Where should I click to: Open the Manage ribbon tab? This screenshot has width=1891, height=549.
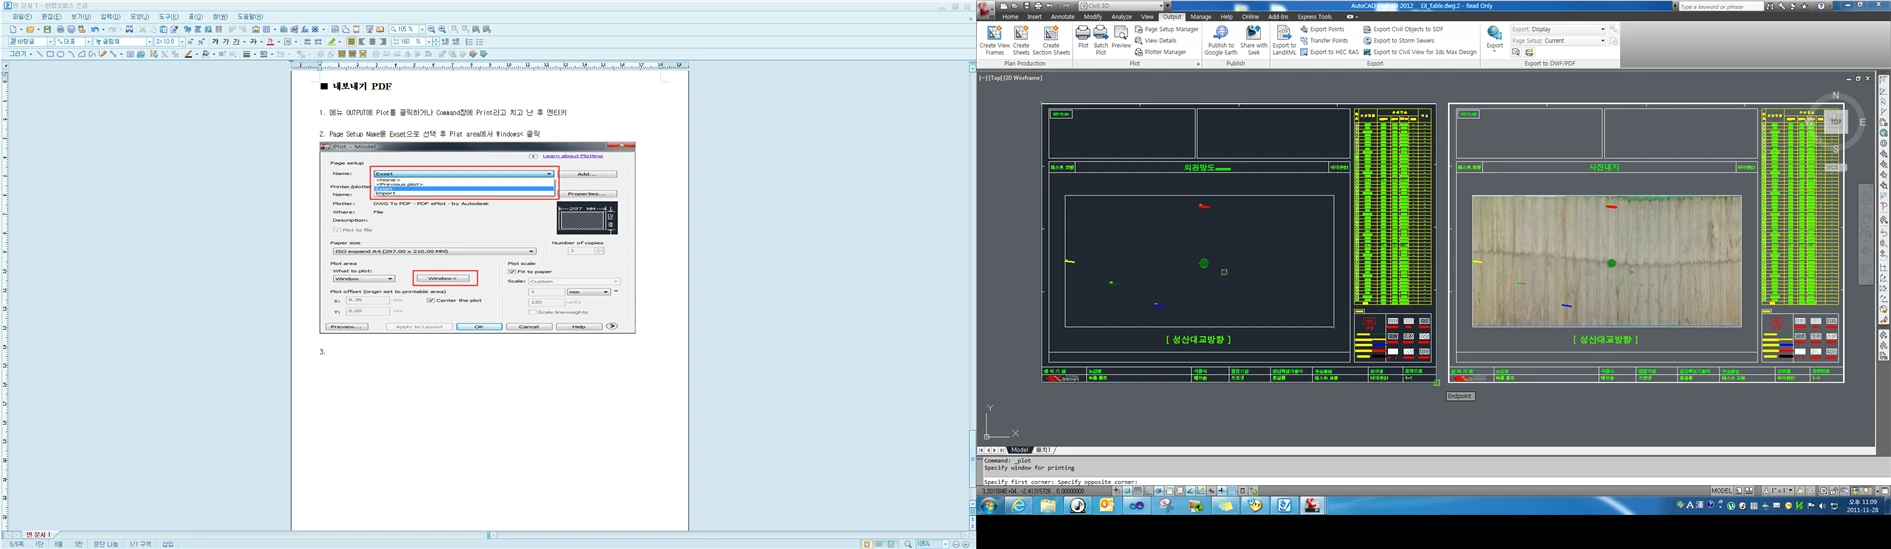[x=1200, y=17]
